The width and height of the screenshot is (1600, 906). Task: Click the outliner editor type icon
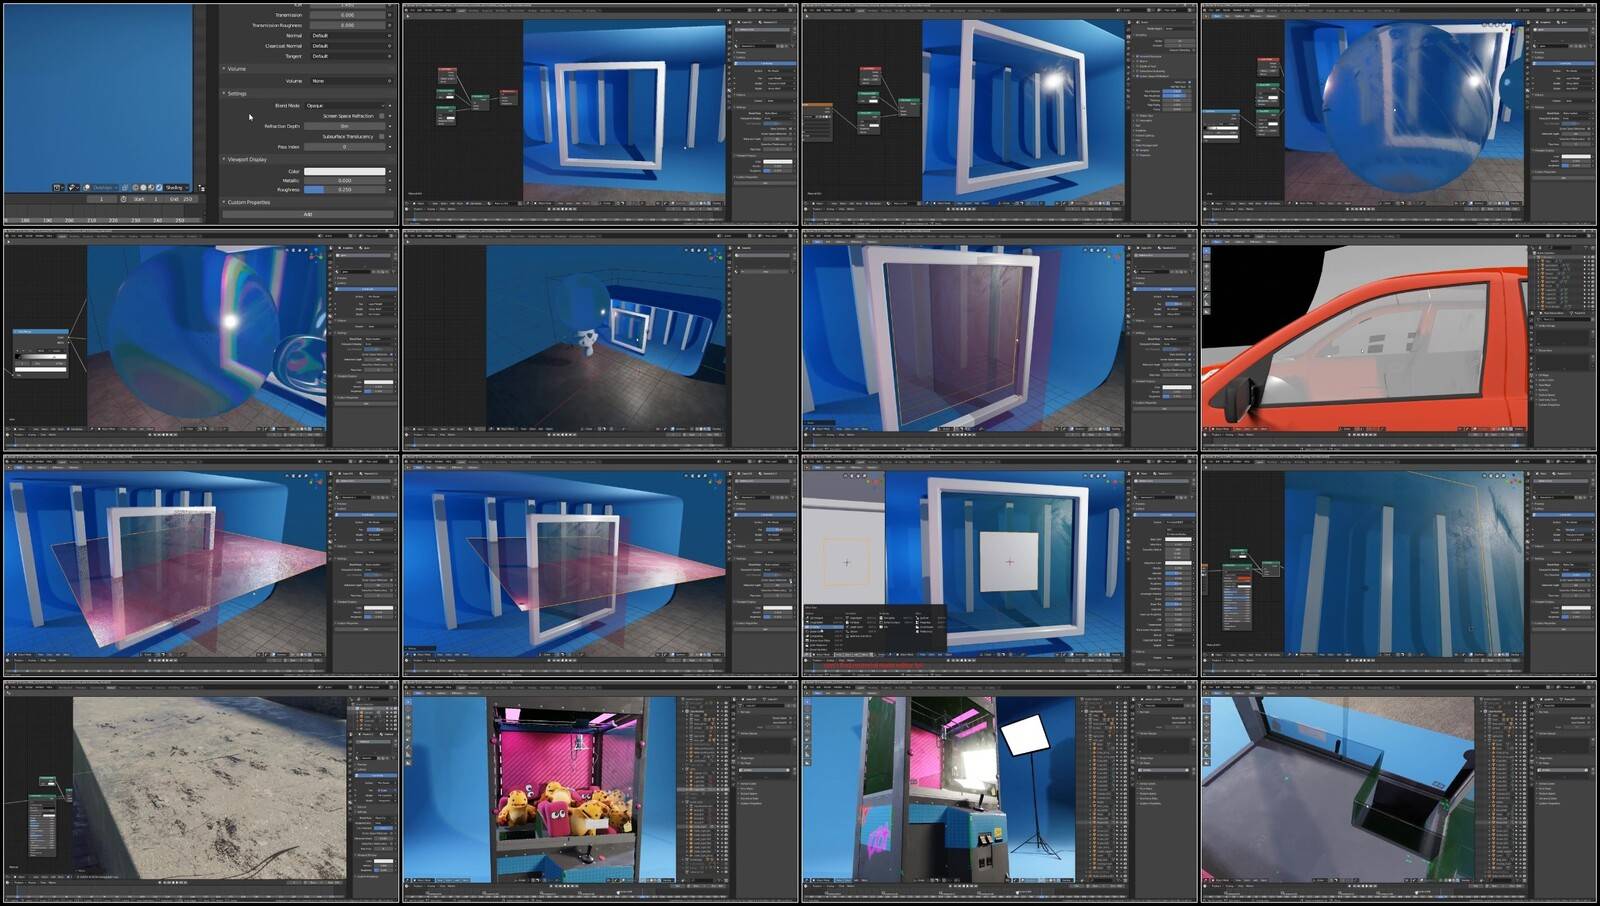click(201, 187)
